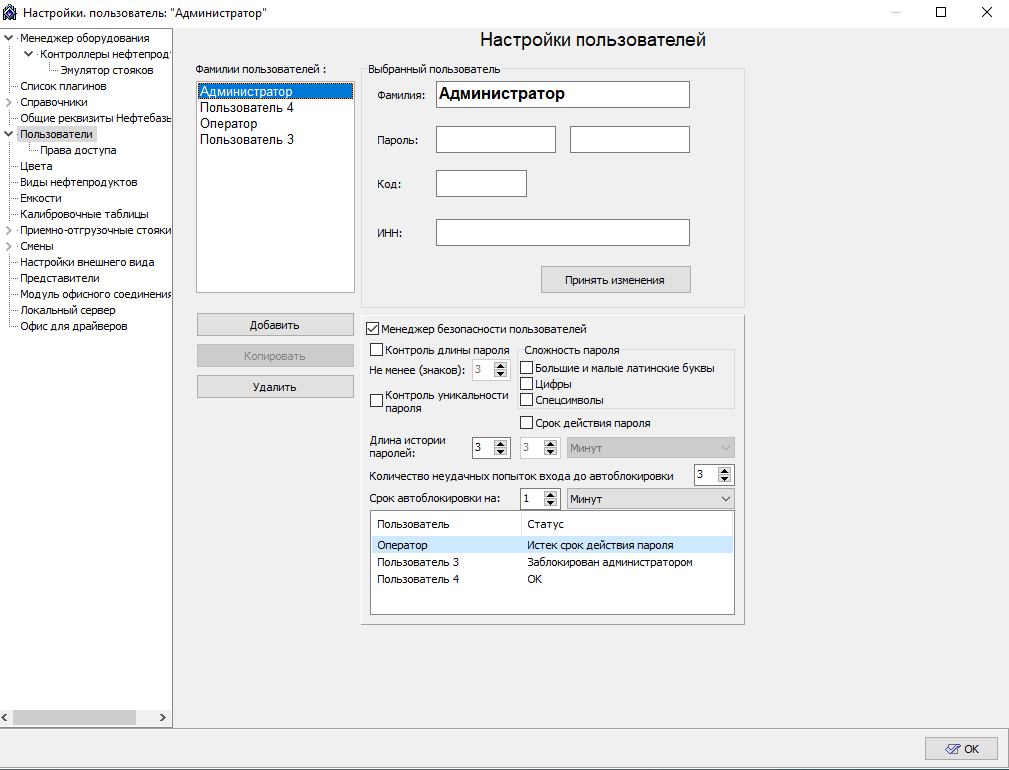Add a user with Добавить
The image size is (1009, 770).
[275, 325]
